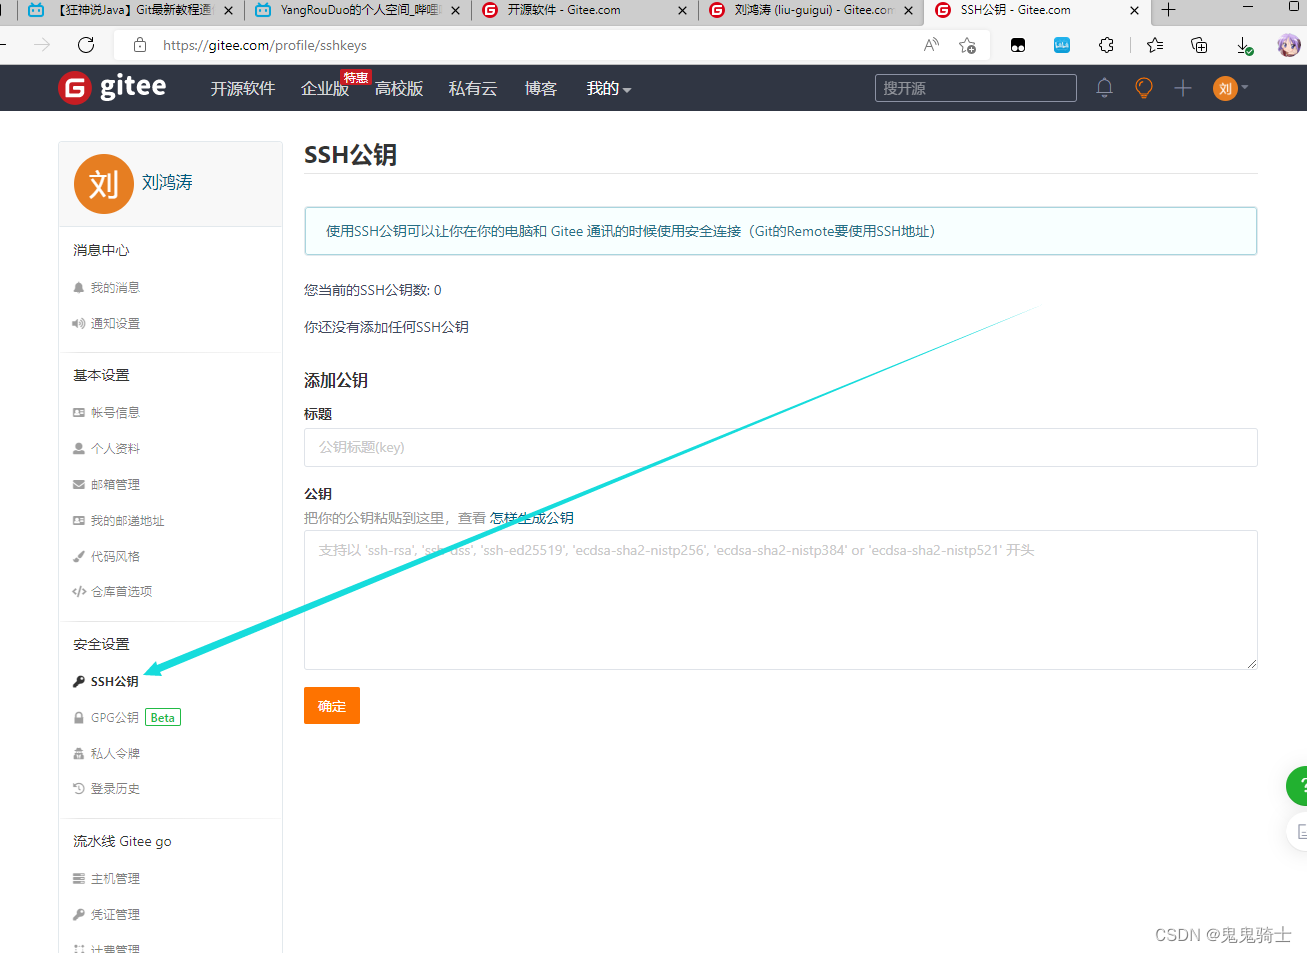Click the site info lock icon

click(140, 45)
